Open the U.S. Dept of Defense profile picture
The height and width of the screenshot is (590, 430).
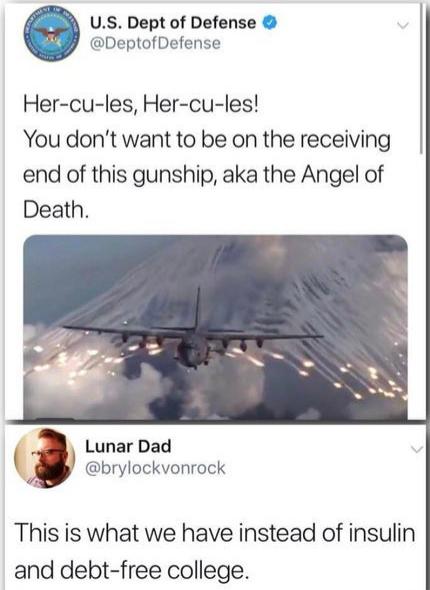pyautogui.click(x=52, y=34)
